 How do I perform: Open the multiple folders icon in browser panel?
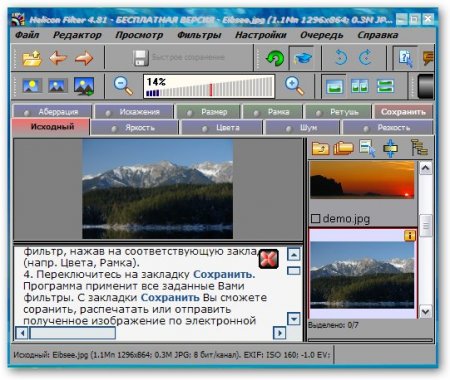[x=343, y=148]
